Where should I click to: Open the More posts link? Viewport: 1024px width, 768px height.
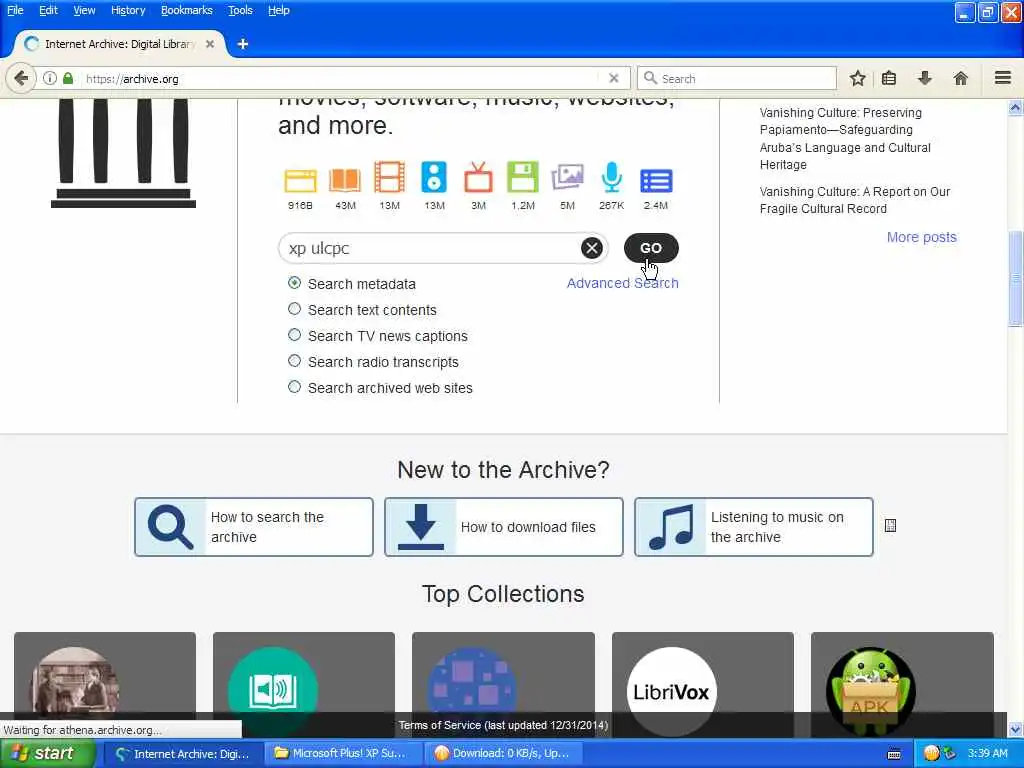(921, 237)
